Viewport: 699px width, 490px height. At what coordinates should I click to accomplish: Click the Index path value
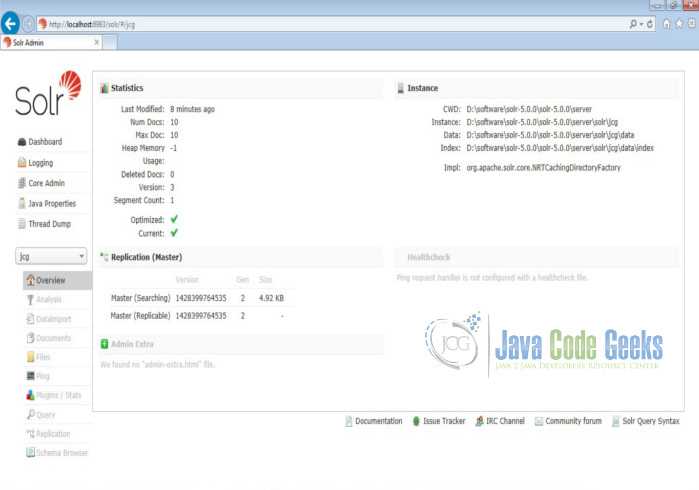pos(560,148)
